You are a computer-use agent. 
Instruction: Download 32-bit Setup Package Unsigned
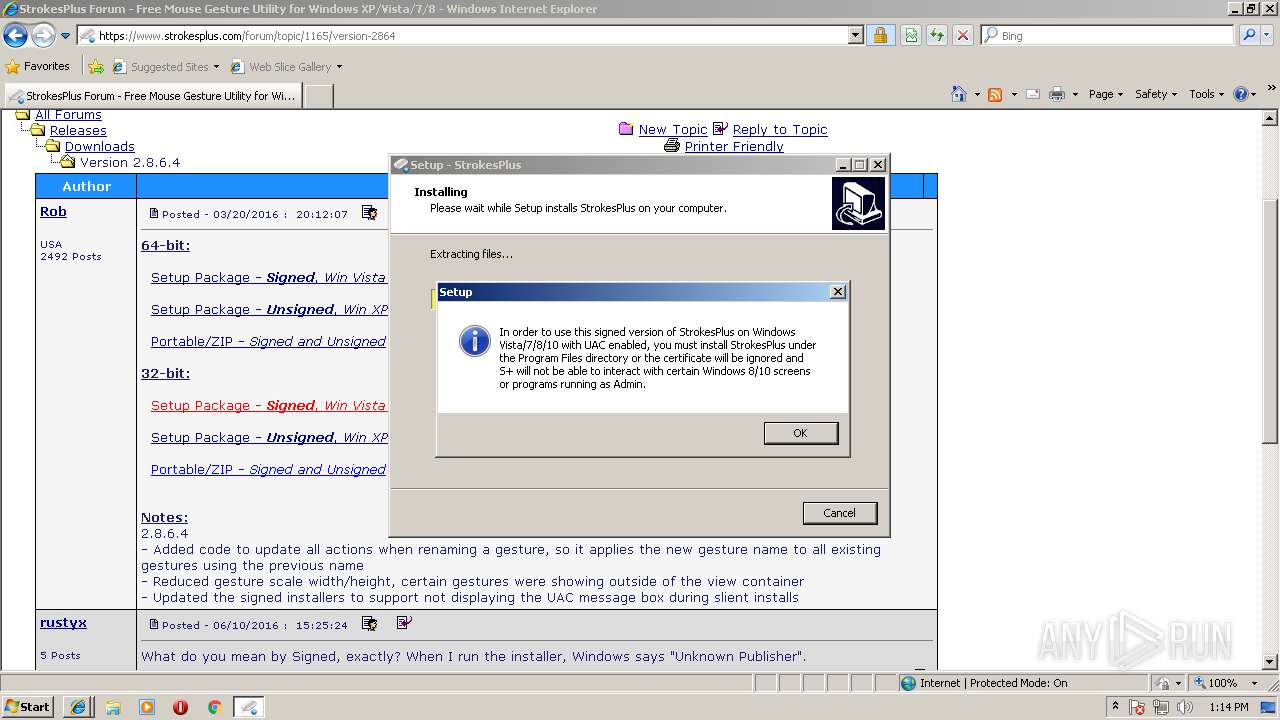point(269,437)
